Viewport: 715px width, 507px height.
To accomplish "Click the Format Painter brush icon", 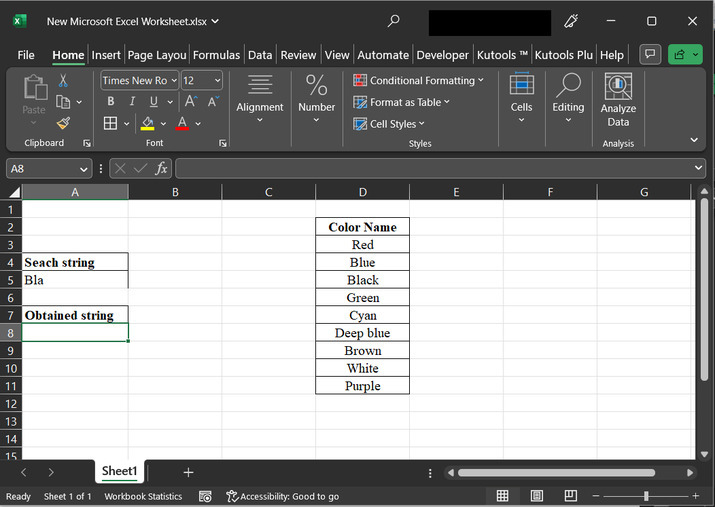I will coord(64,123).
